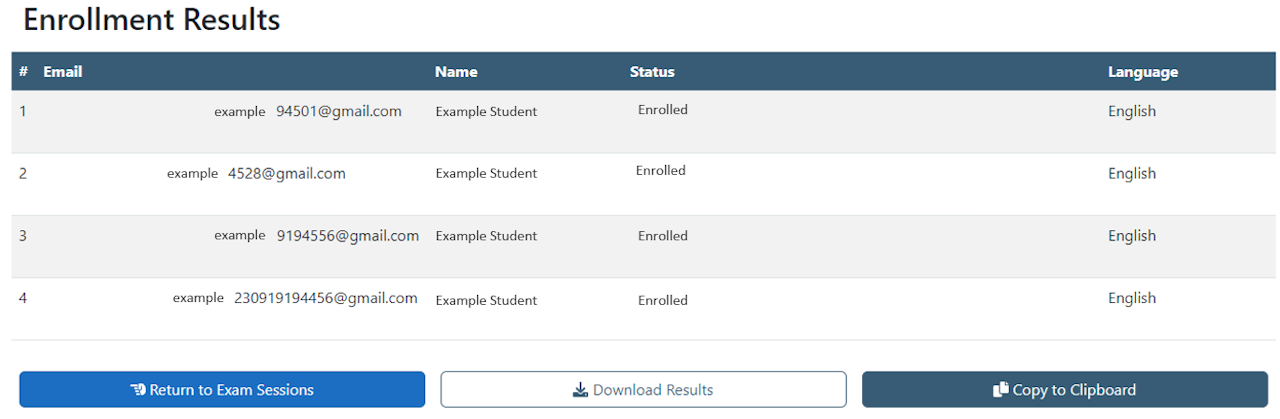Select email ending 230919194456@gmail.com in row 4
Image resolution: width=1280 pixels, height=419 pixels.
(325, 298)
